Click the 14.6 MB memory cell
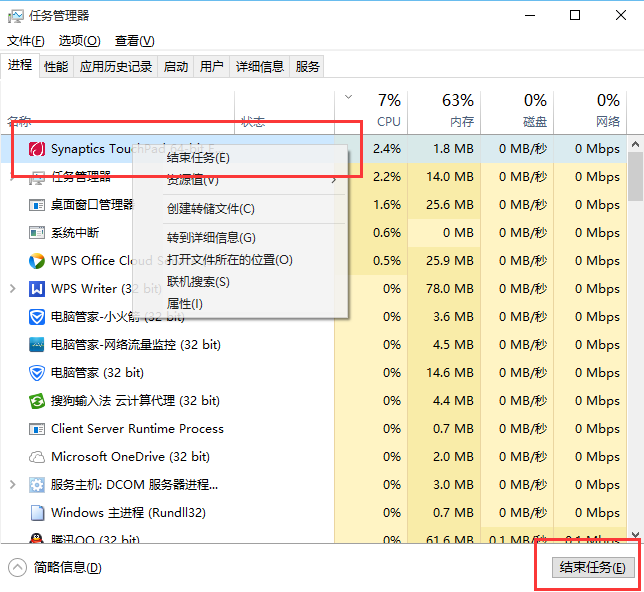Screen dimensions: 644x592 444,373
